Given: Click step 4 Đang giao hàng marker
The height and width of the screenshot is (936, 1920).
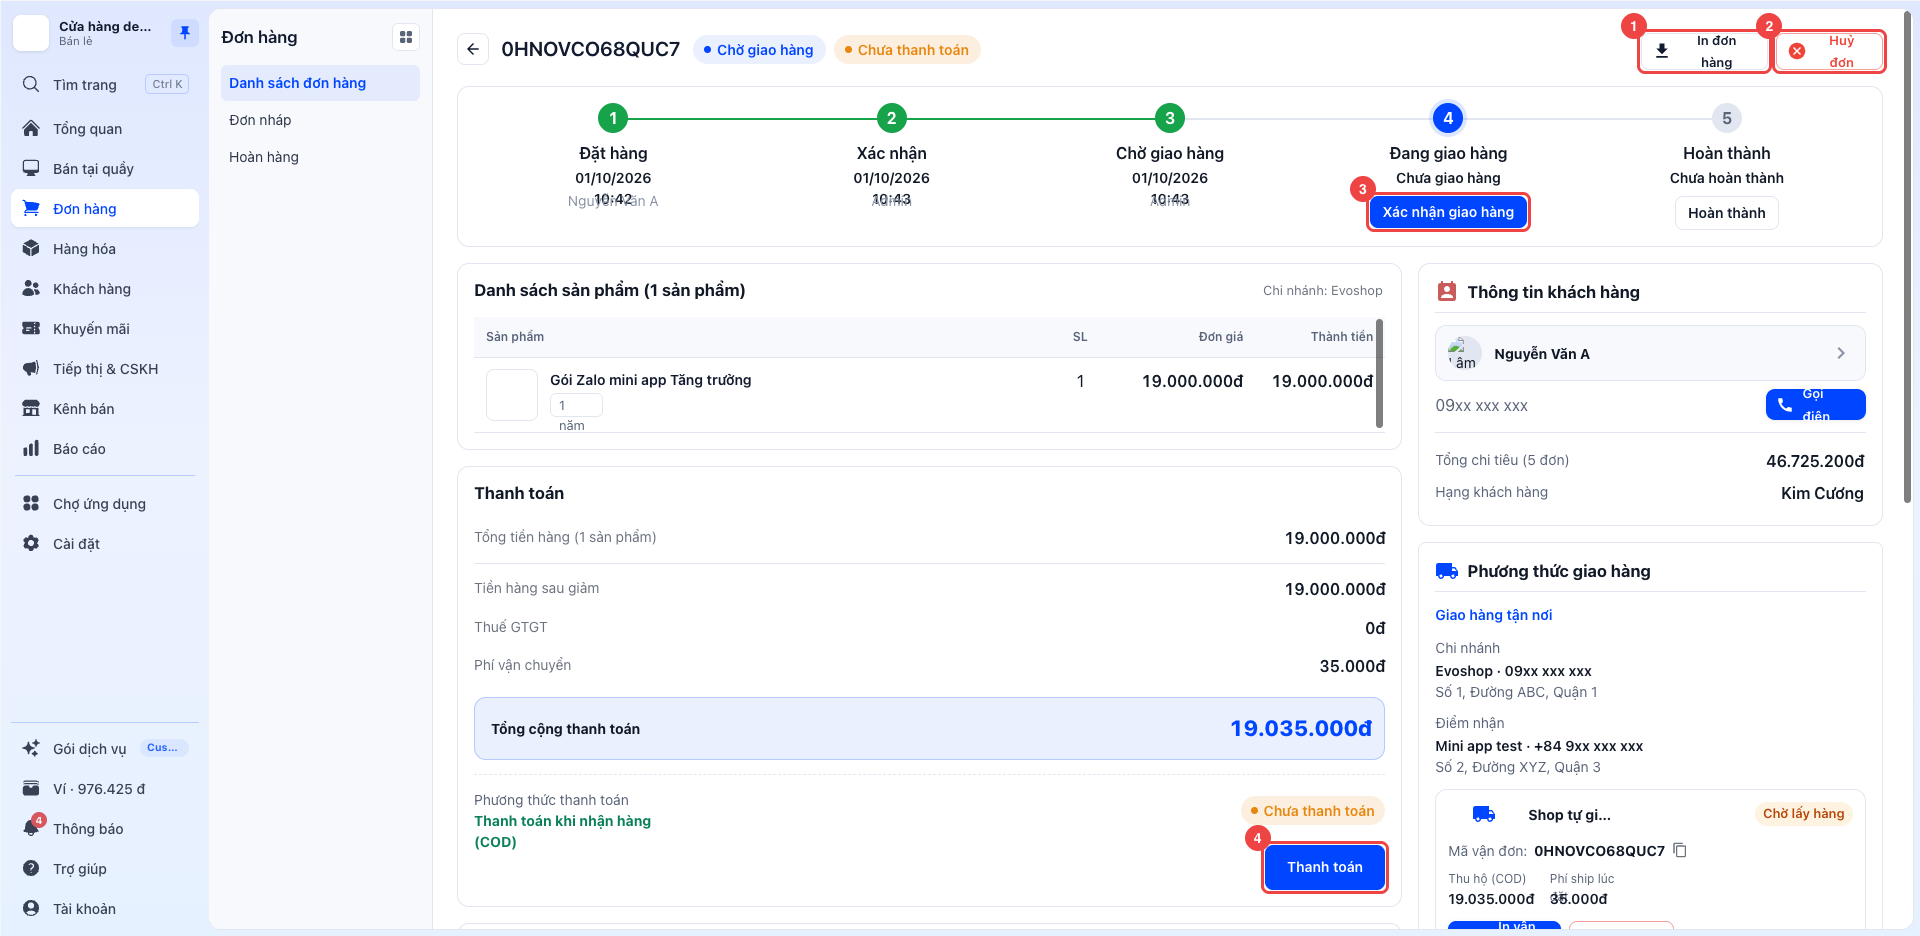Looking at the screenshot, I should pyautogui.click(x=1448, y=118).
